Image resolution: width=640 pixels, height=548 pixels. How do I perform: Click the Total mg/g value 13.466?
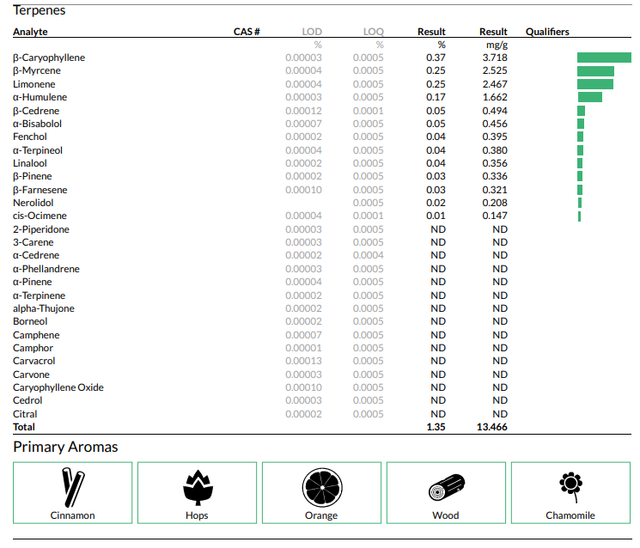point(492,427)
